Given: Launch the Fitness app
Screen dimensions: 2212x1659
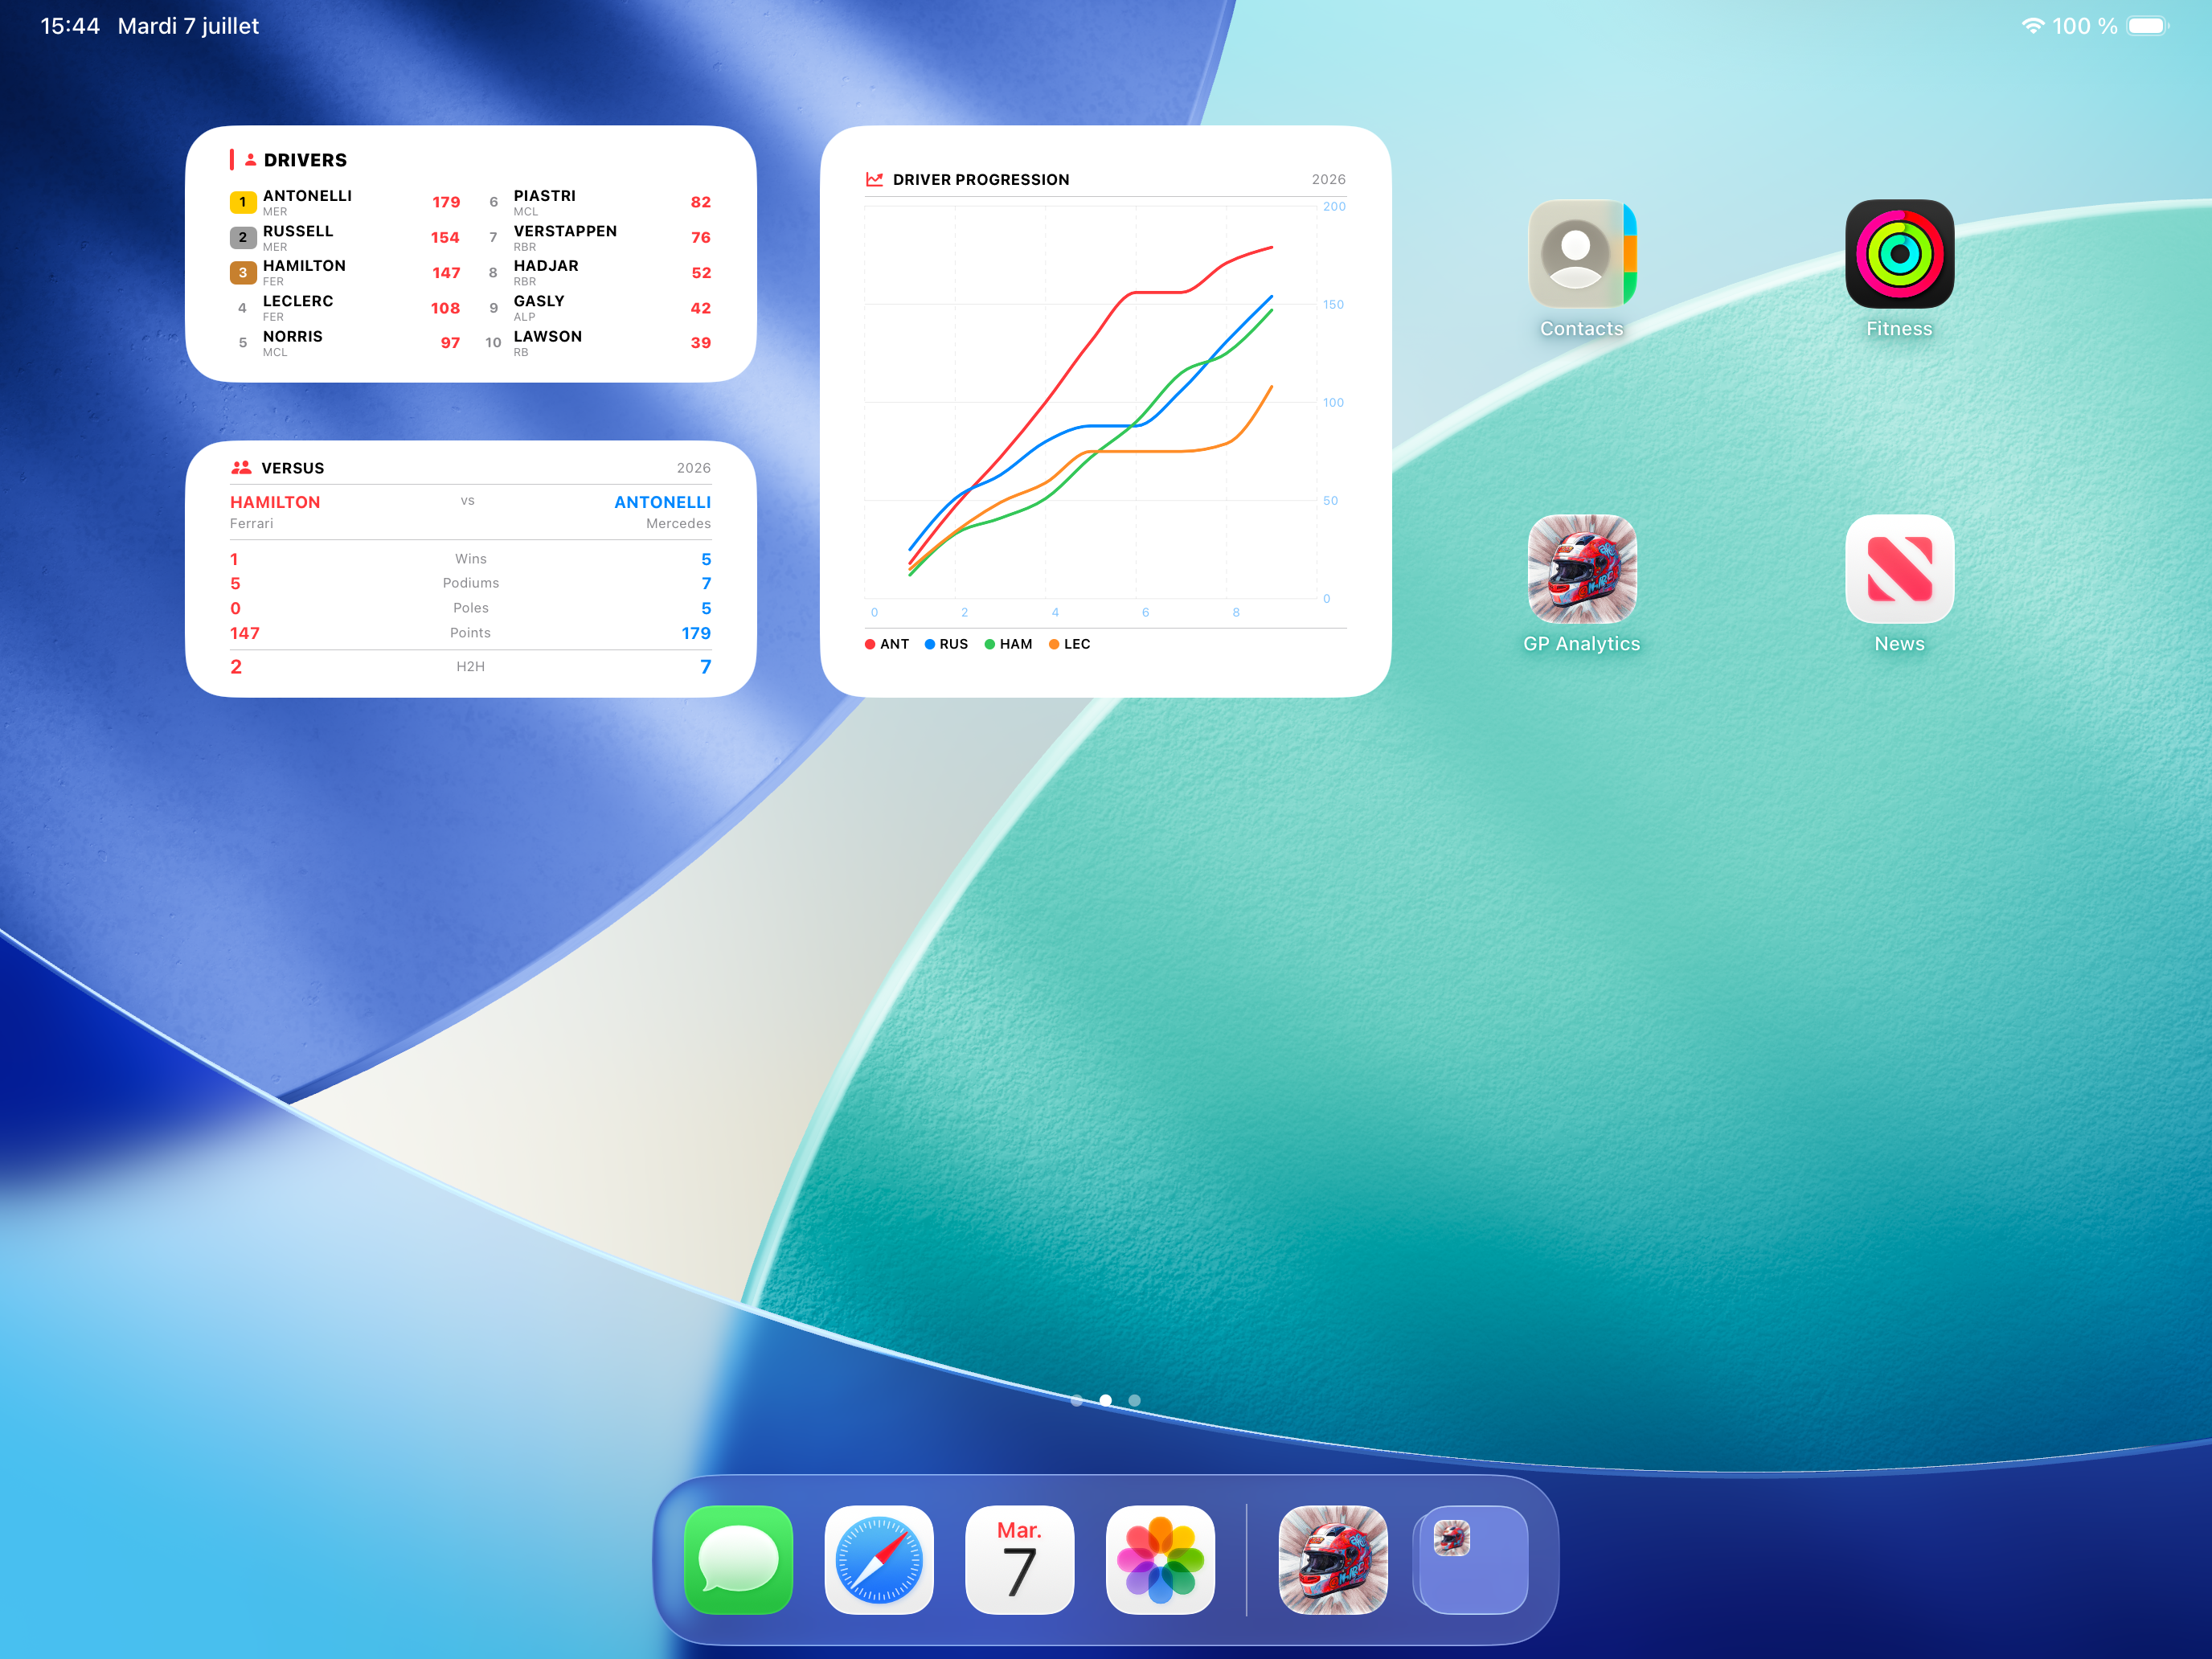Looking at the screenshot, I should coord(1899,254).
